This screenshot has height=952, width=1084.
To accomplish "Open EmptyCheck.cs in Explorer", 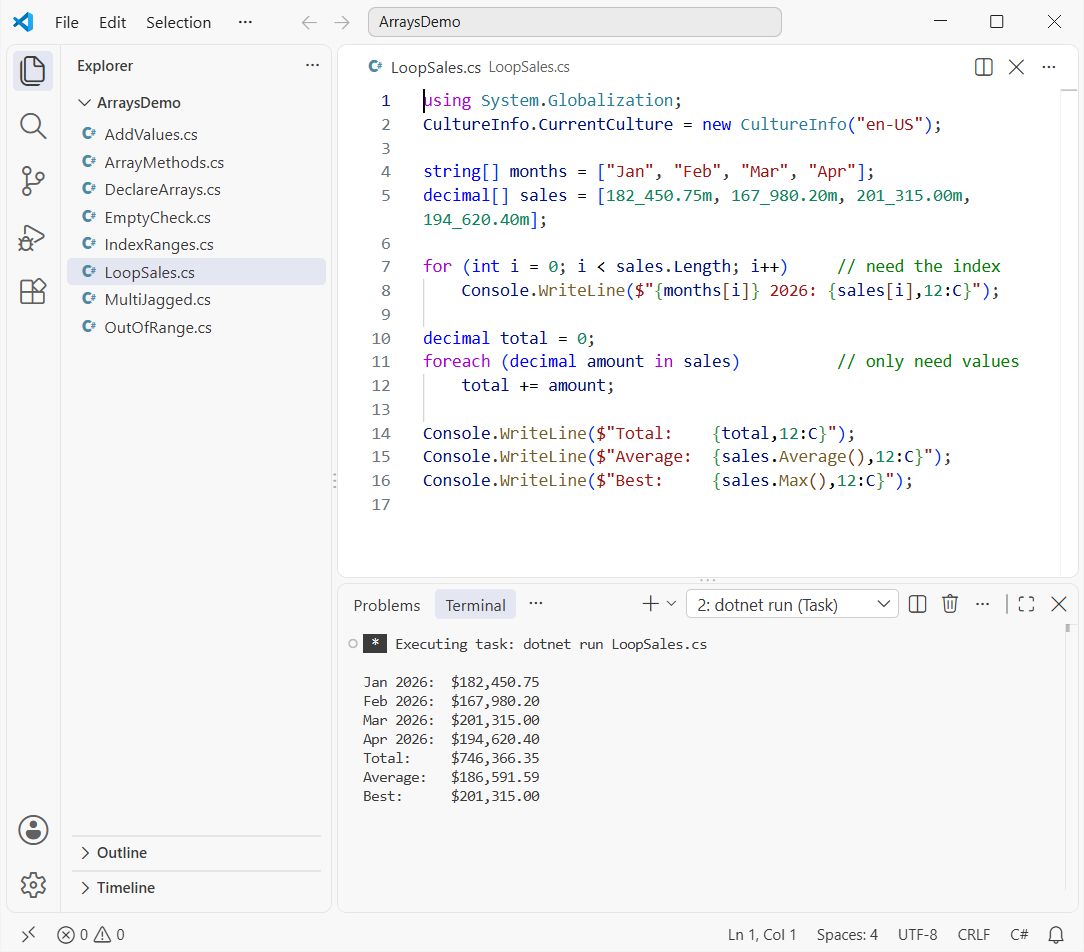I will [196, 217].
